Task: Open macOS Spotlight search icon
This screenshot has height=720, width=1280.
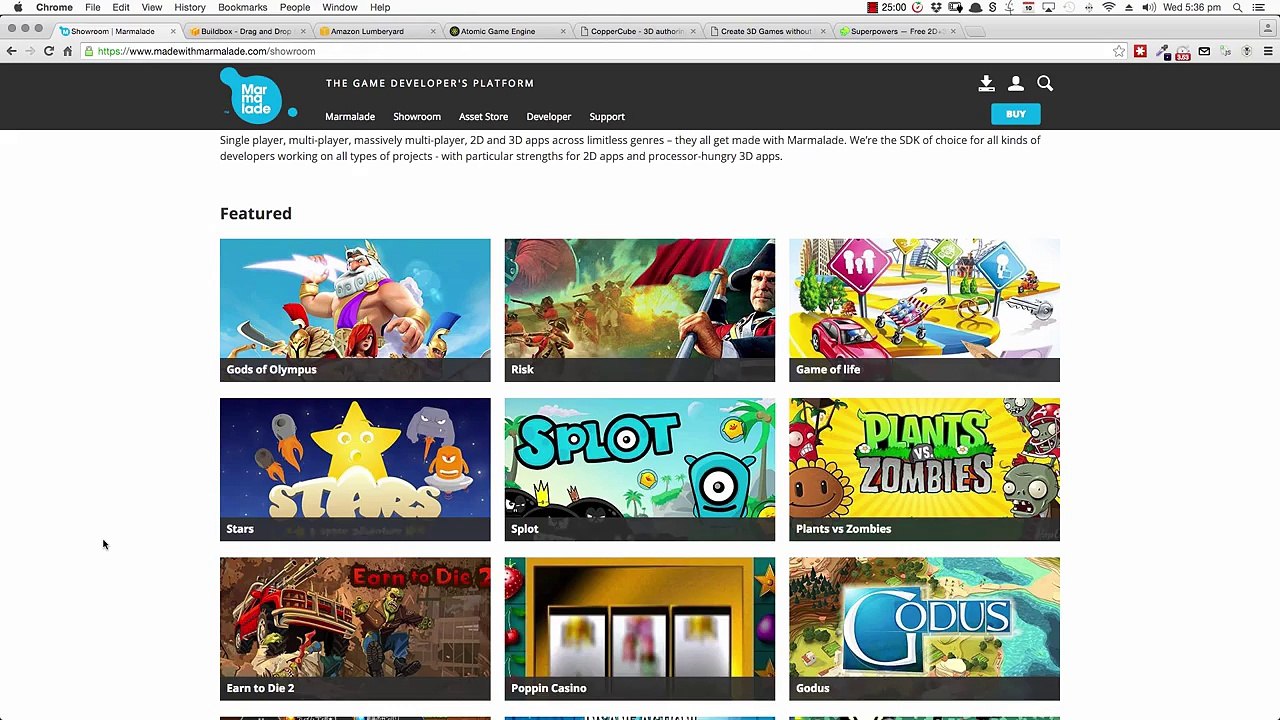Action: [1237, 7]
